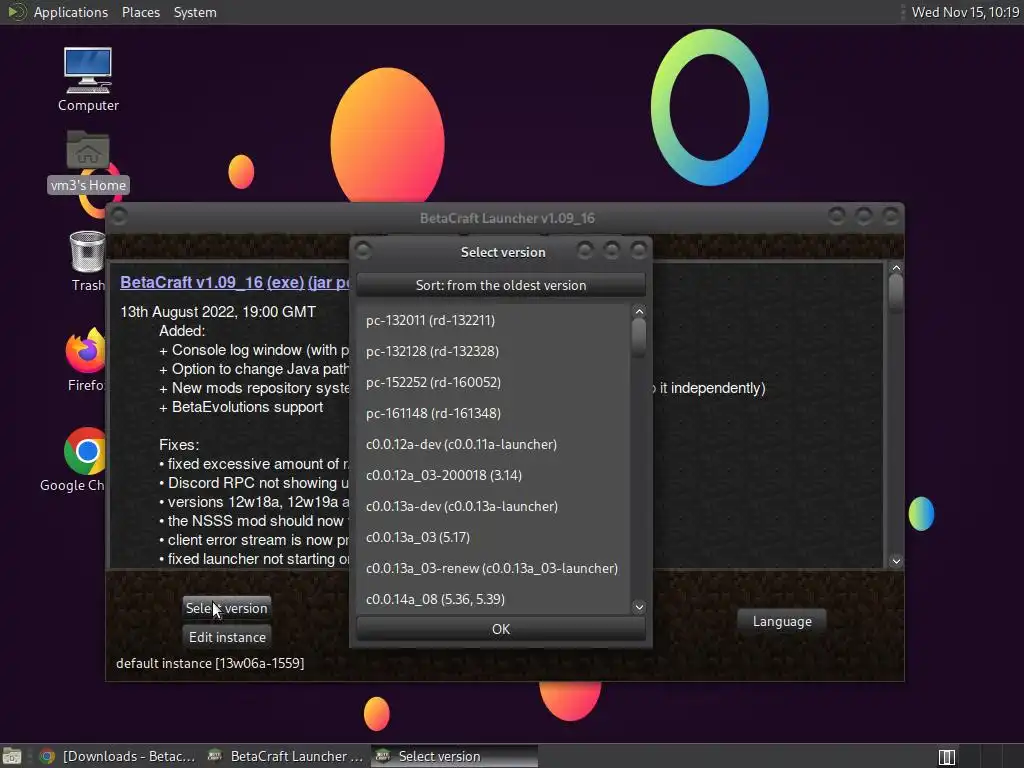Click BetaCraft Launcher window menu button
The height and width of the screenshot is (768, 1024).
tap(119, 216)
